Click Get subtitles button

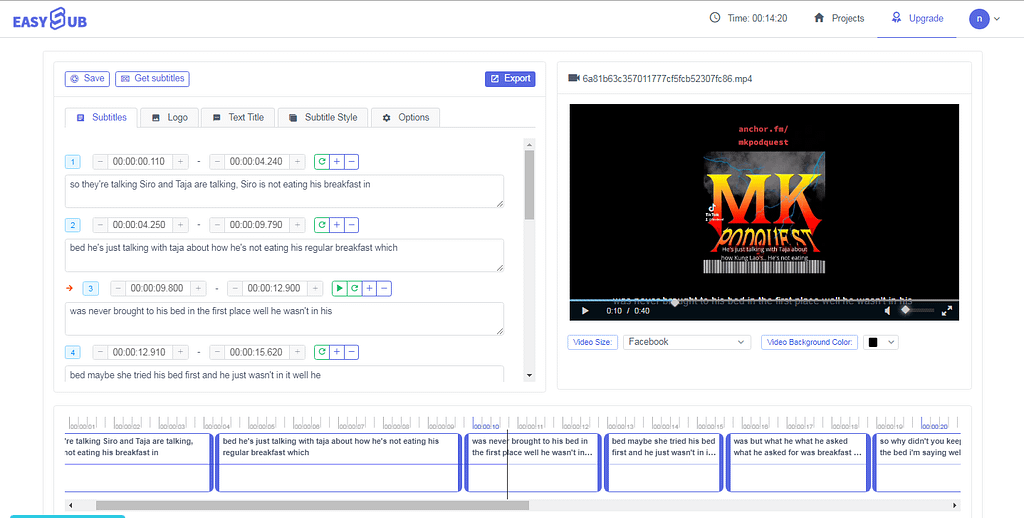coord(152,78)
